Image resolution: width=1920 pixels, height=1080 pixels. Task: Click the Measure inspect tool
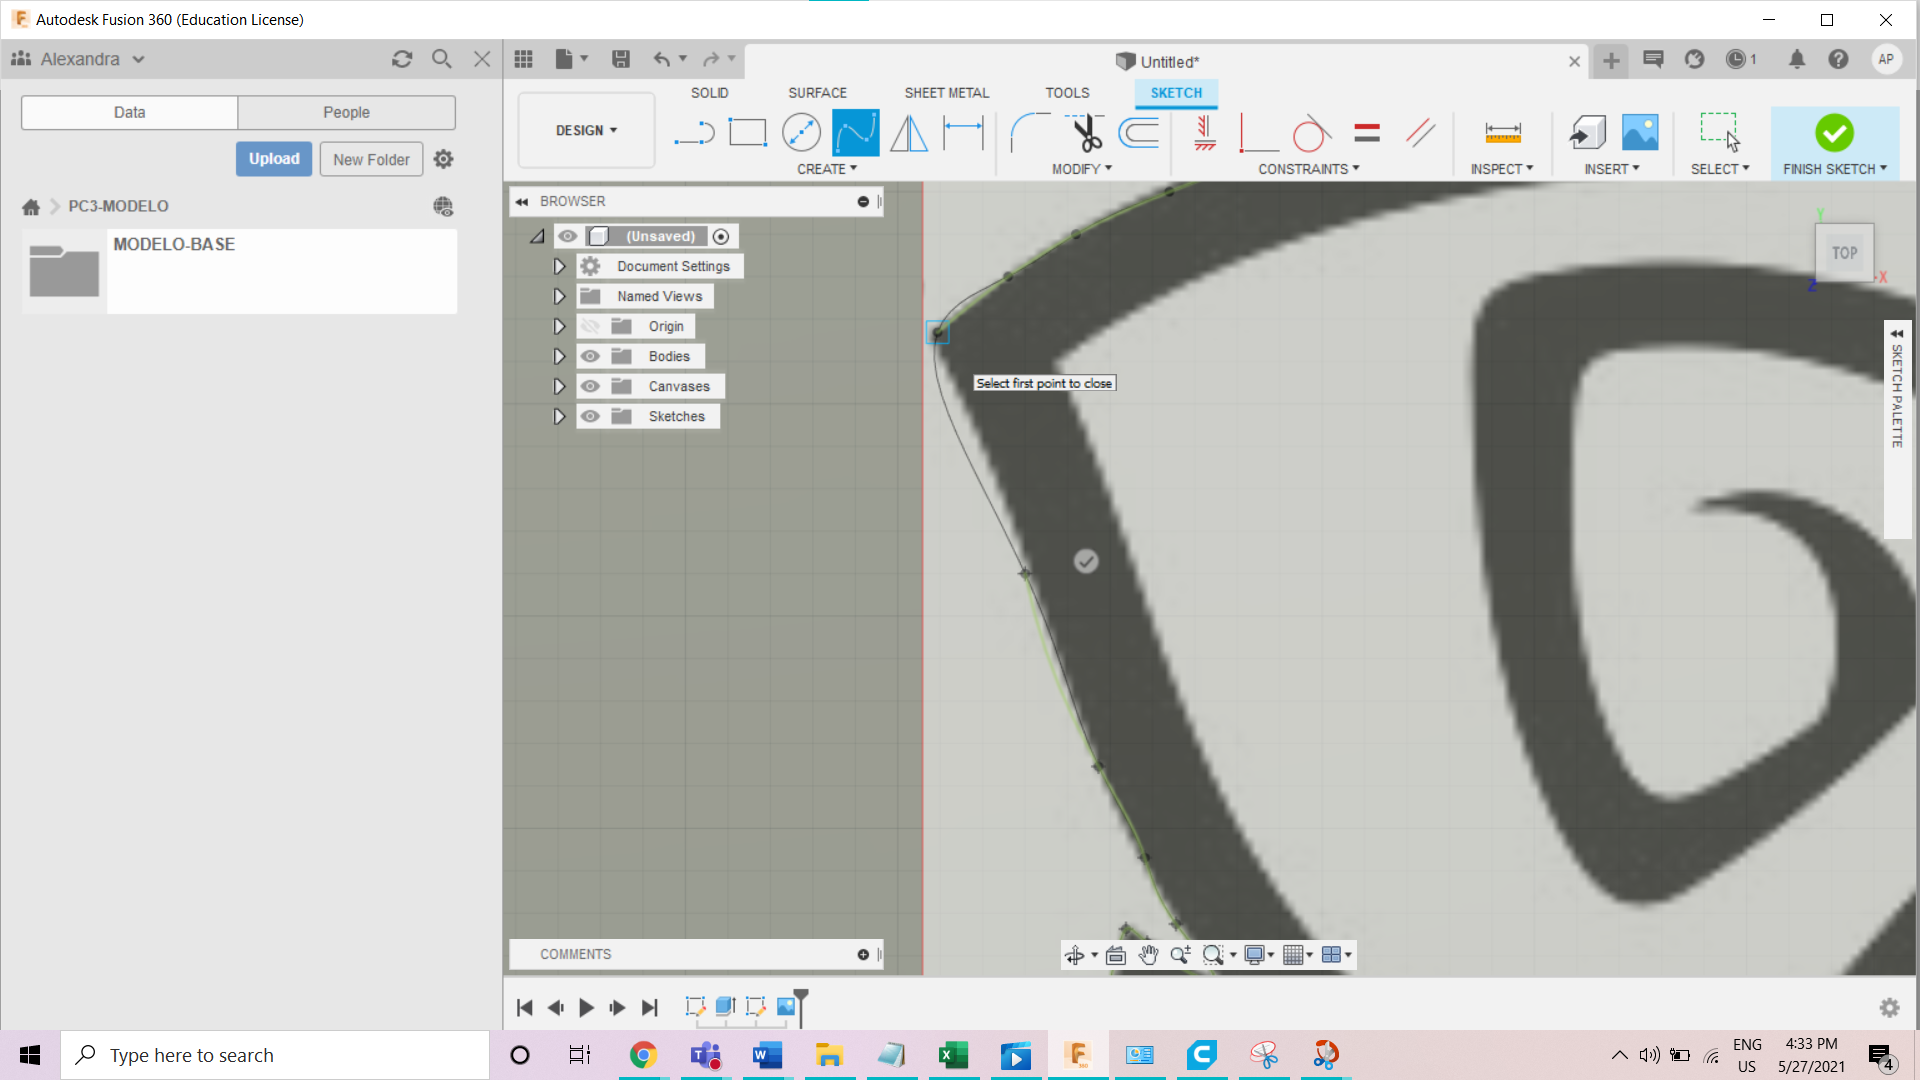(x=1502, y=132)
